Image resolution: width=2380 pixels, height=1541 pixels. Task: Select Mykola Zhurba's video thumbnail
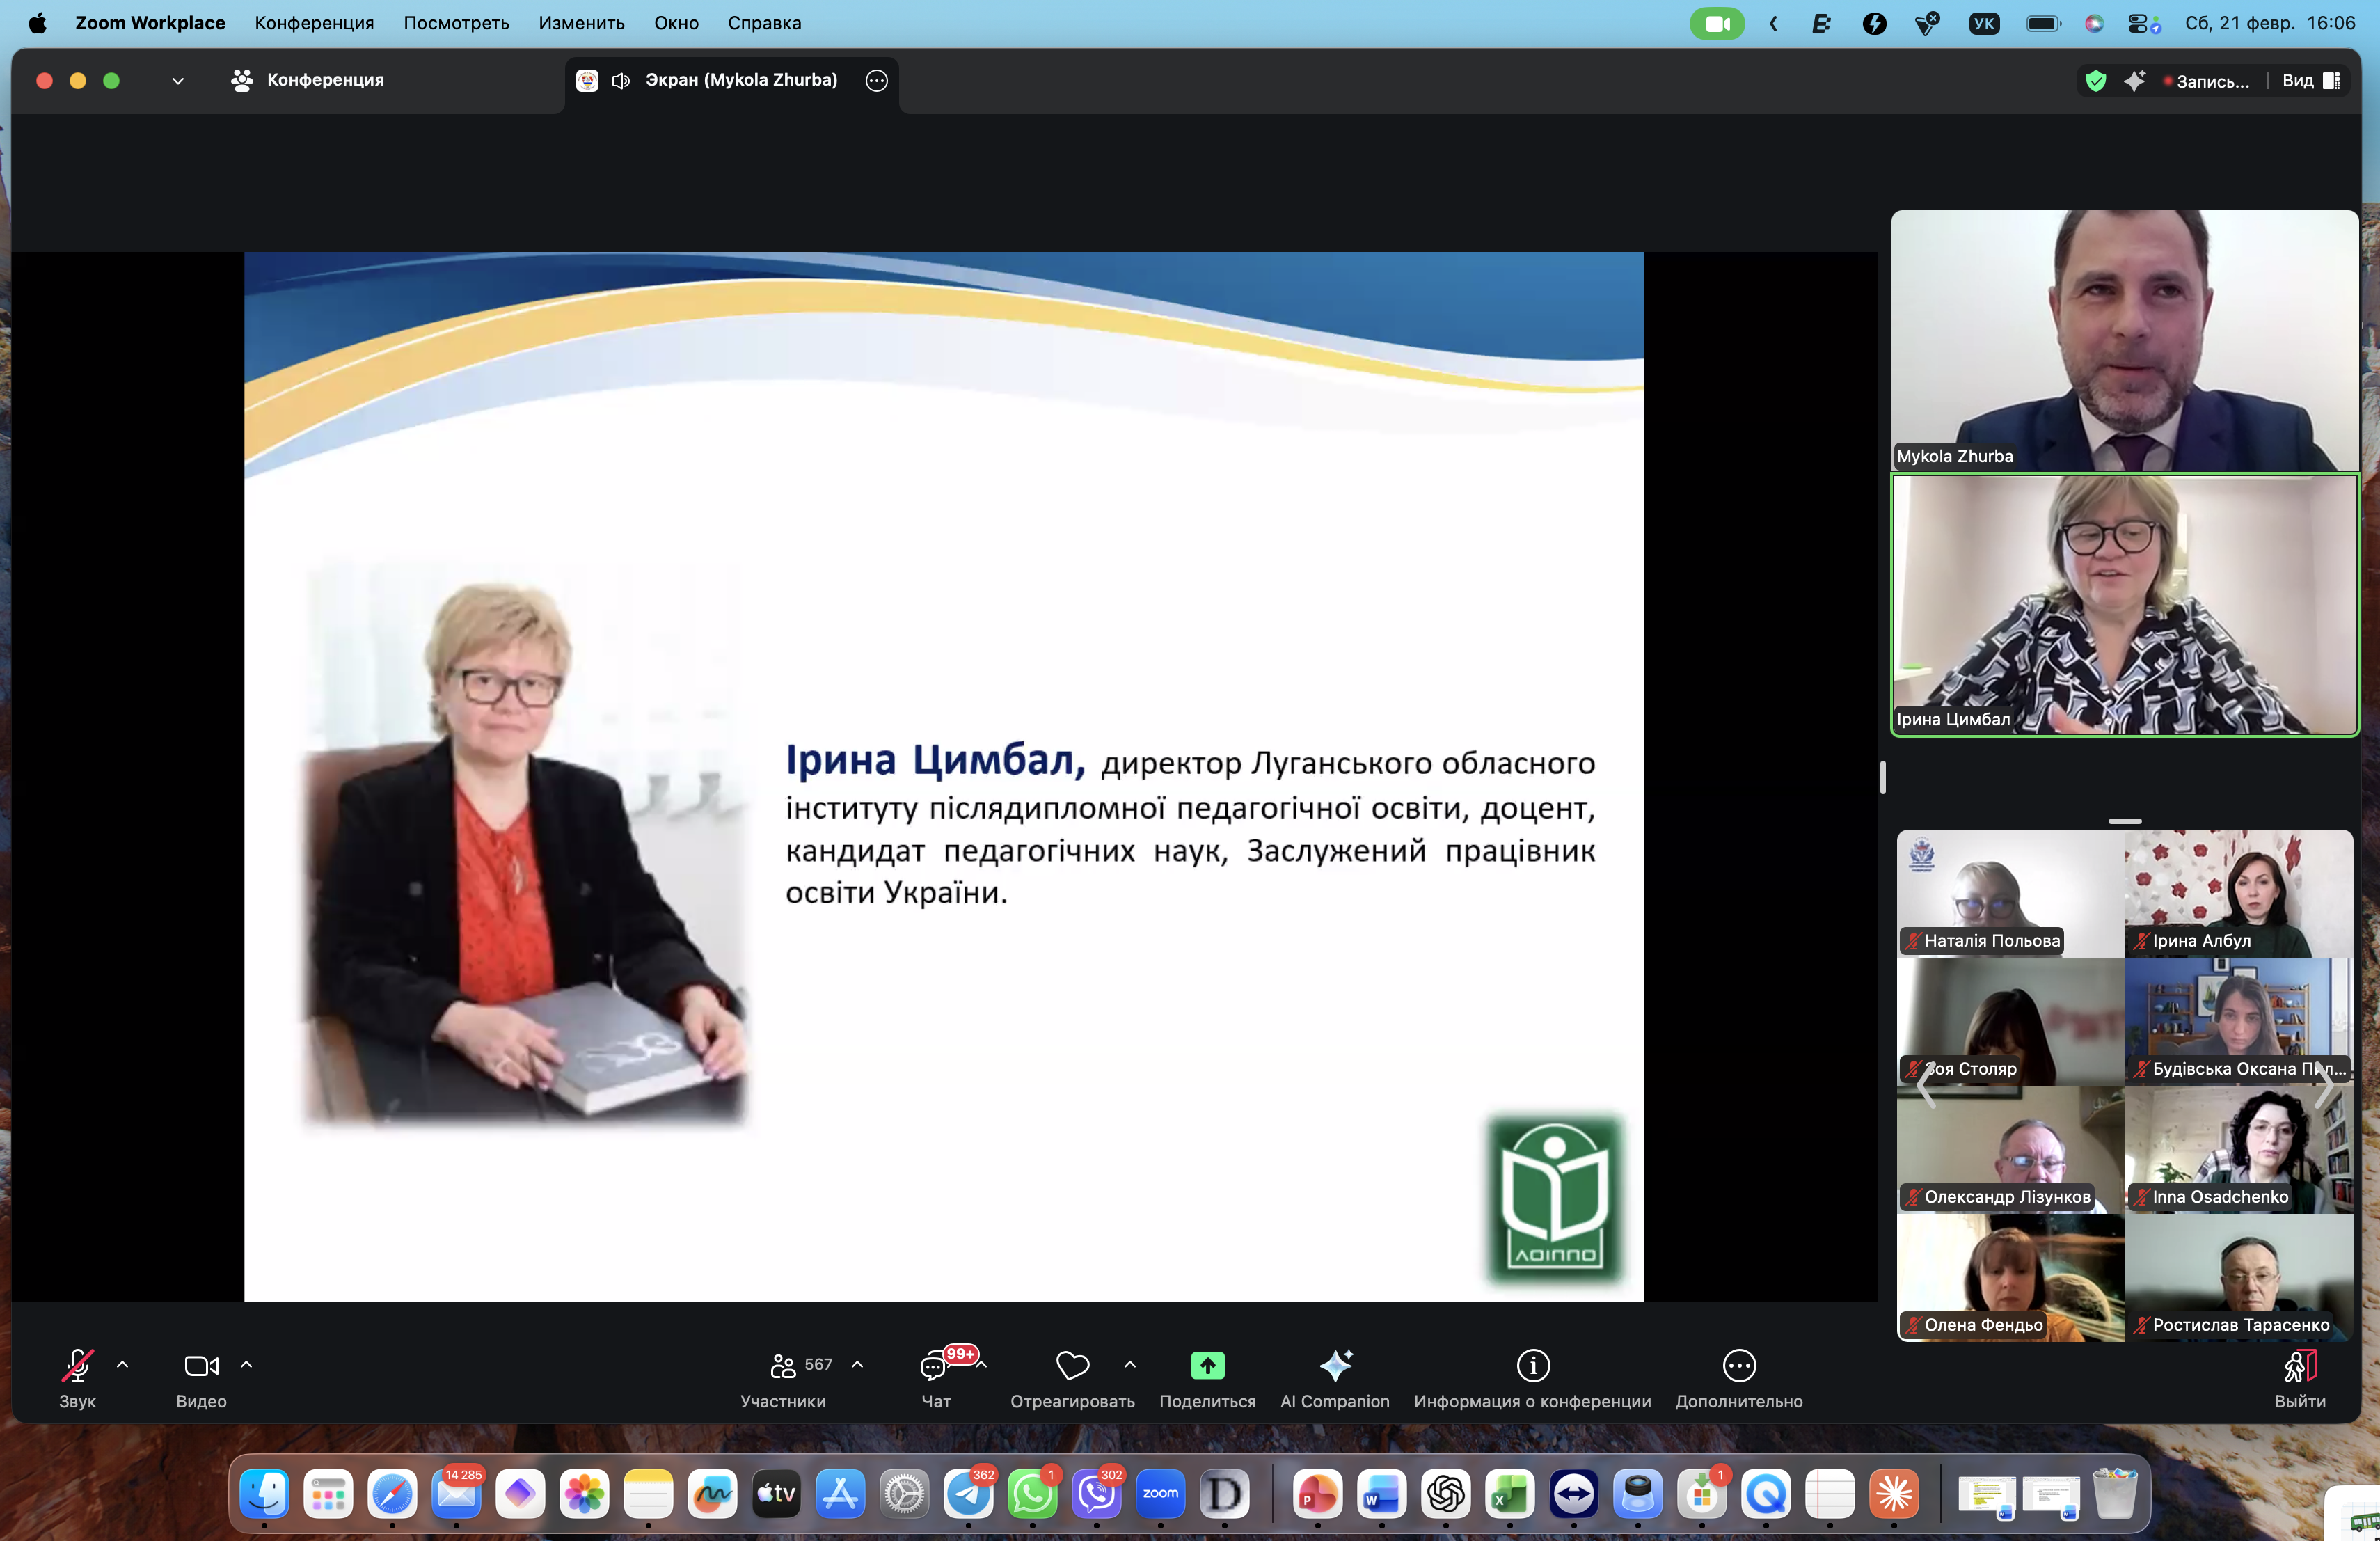pyautogui.click(x=2124, y=340)
